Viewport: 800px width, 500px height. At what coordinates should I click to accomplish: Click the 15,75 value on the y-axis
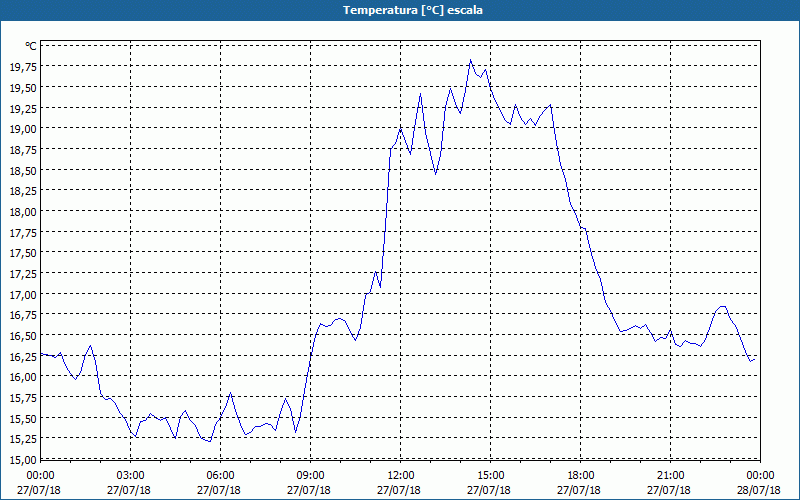tap(23, 397)
